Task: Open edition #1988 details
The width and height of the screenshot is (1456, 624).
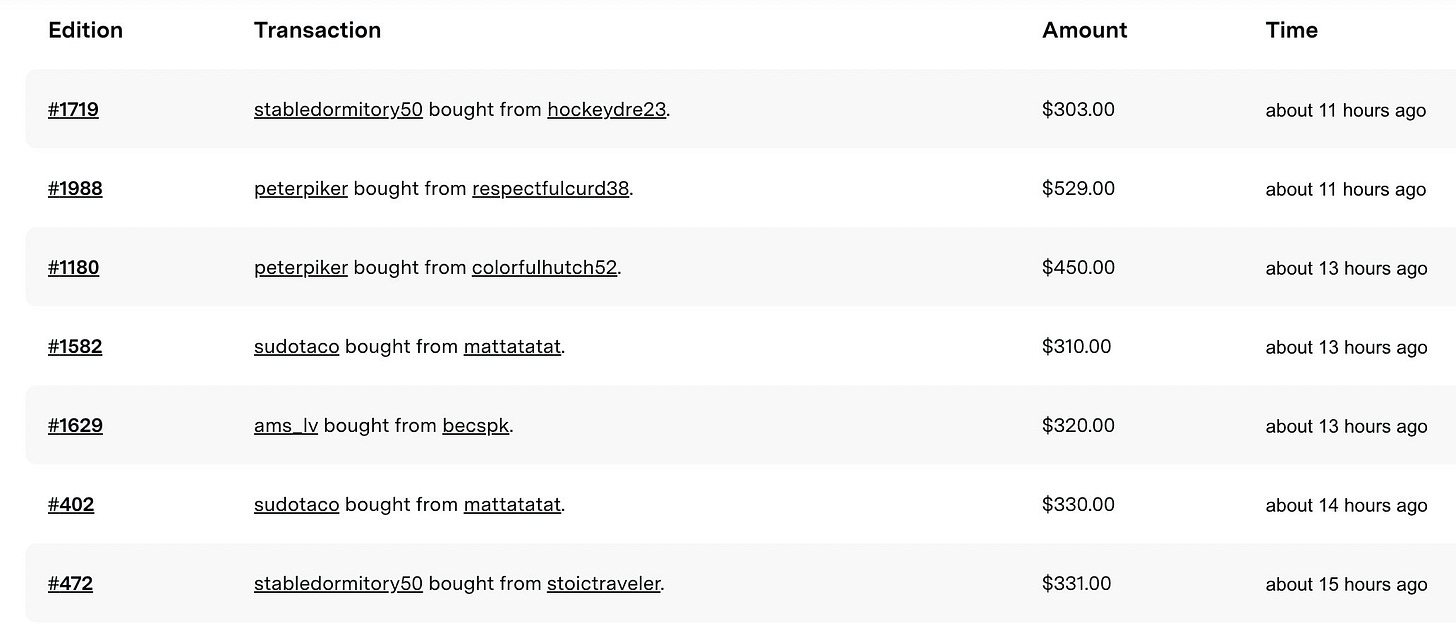Action: pyautogui.click(x=75, y=189)
